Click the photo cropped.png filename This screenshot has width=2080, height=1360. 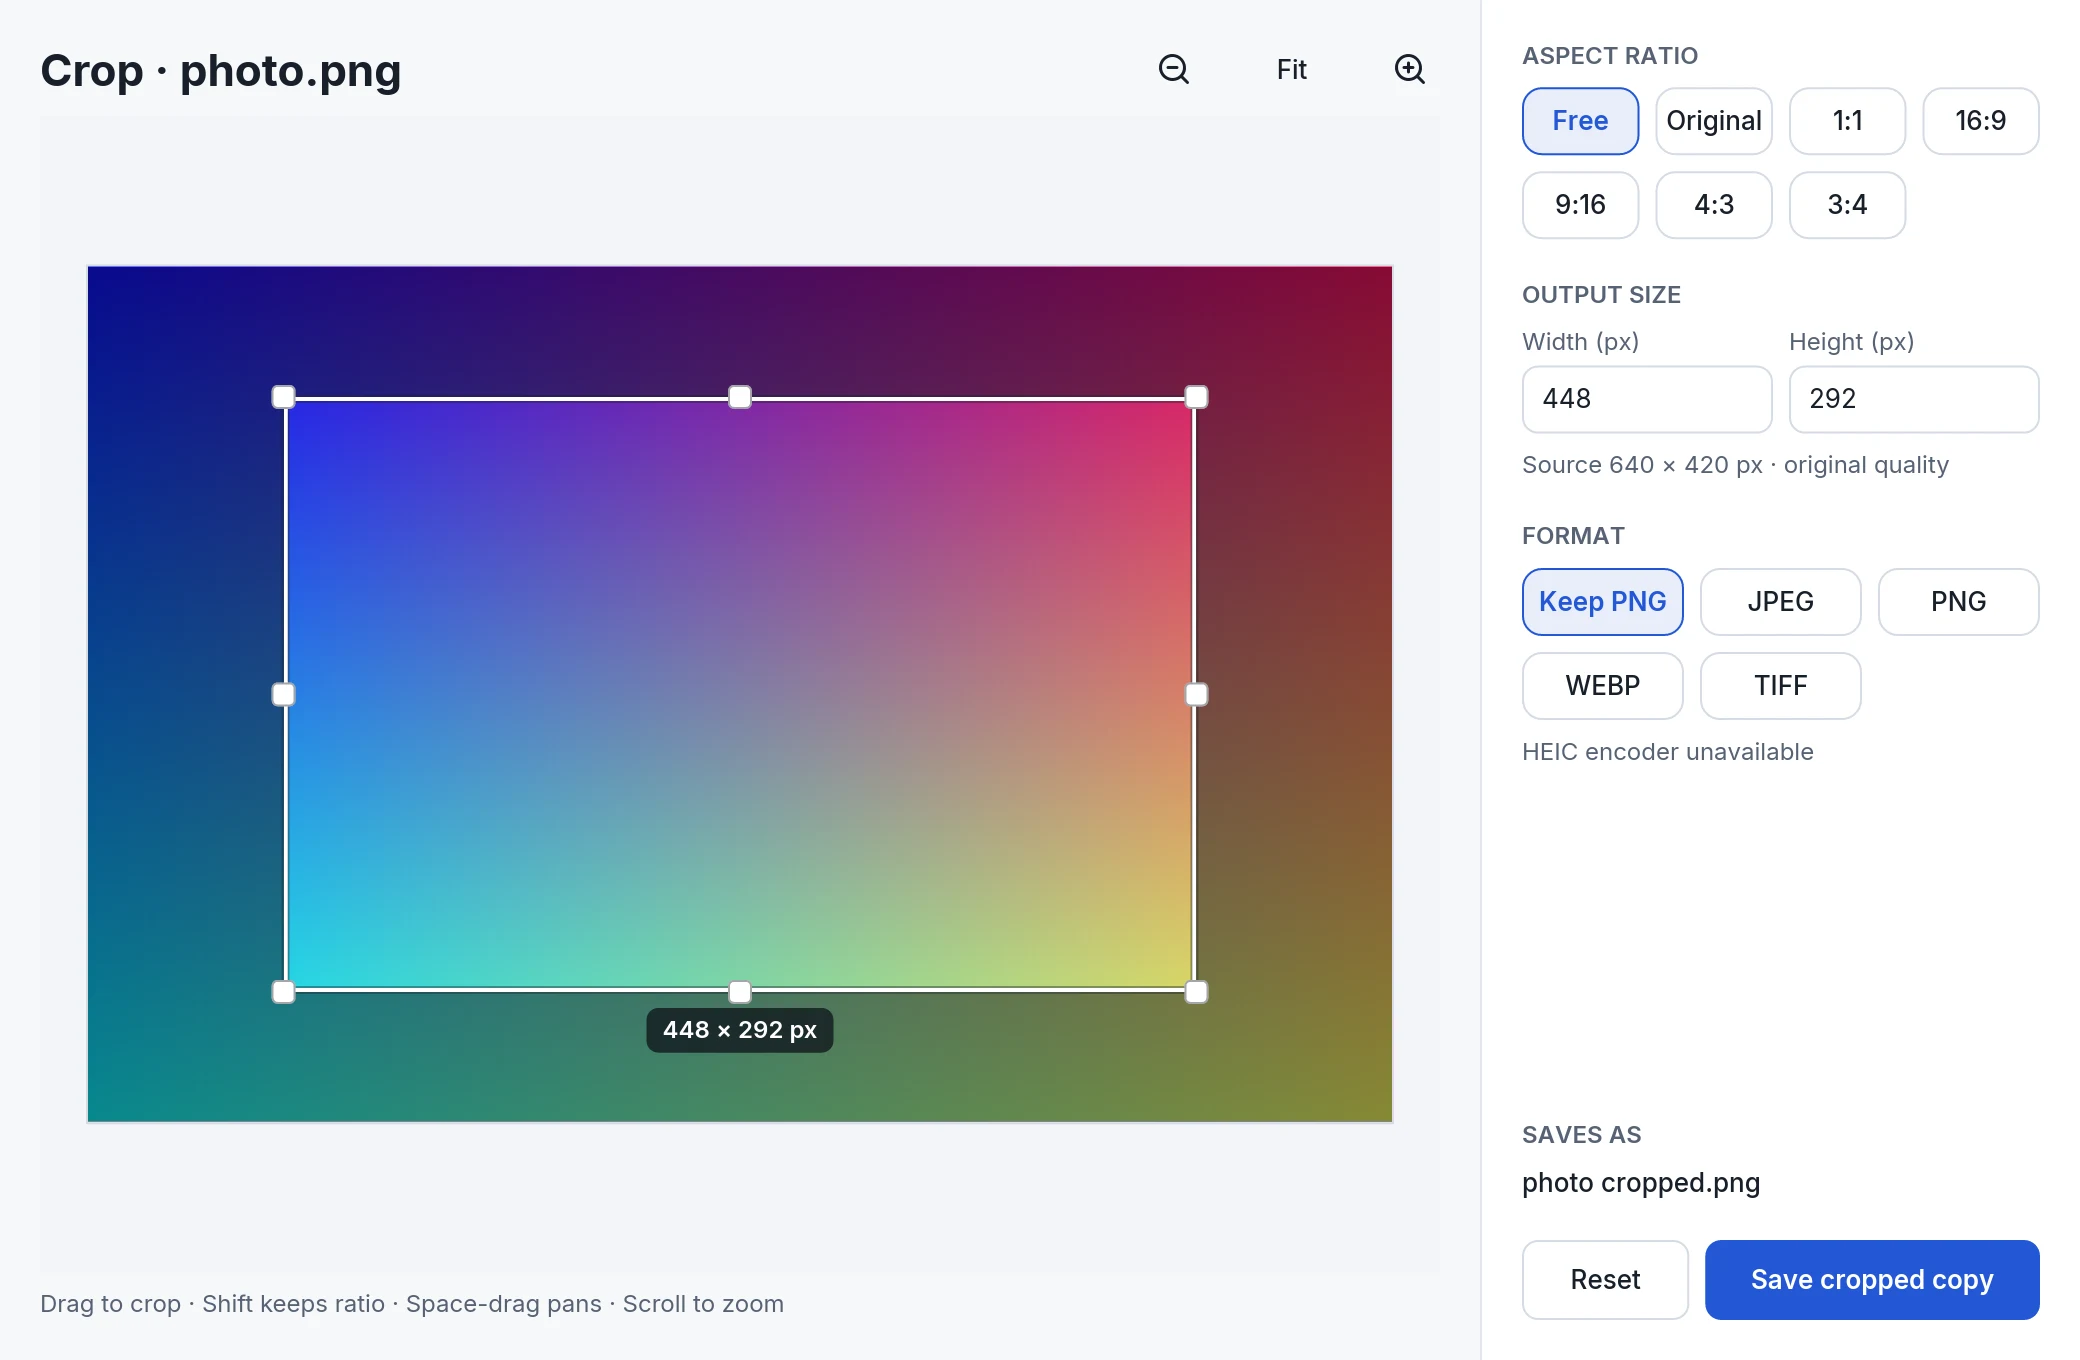click(1641, 1183)
